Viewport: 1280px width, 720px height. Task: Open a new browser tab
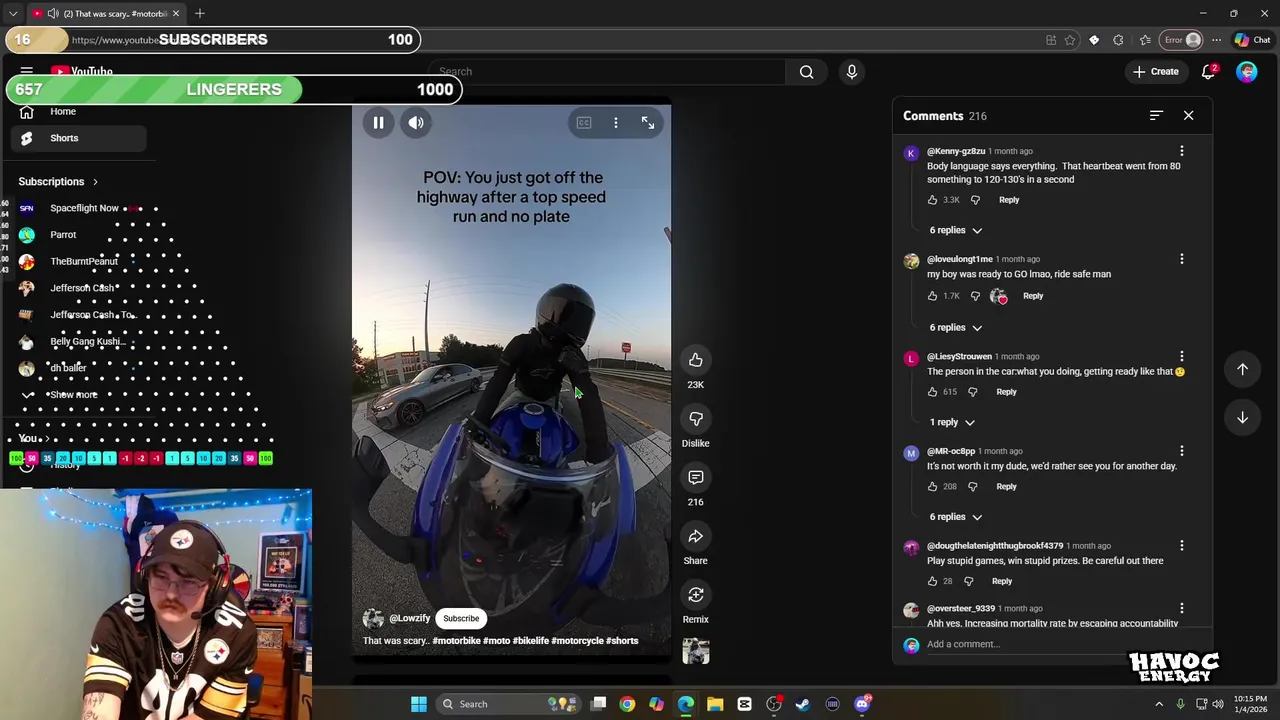tap(200, 13)
